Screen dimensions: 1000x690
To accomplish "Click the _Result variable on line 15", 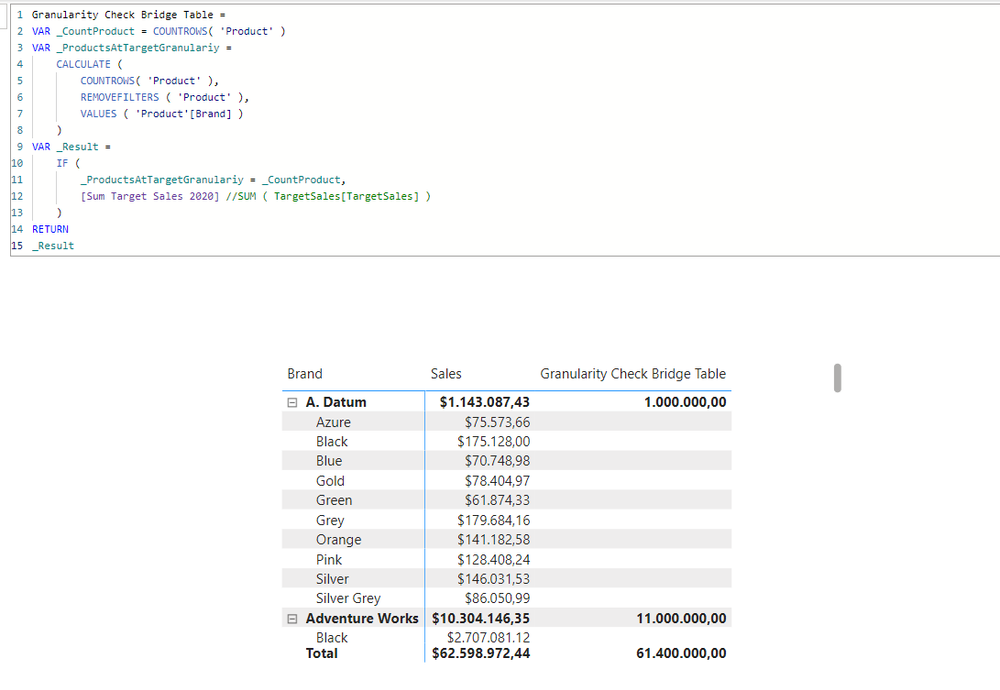I will [52, 245].
